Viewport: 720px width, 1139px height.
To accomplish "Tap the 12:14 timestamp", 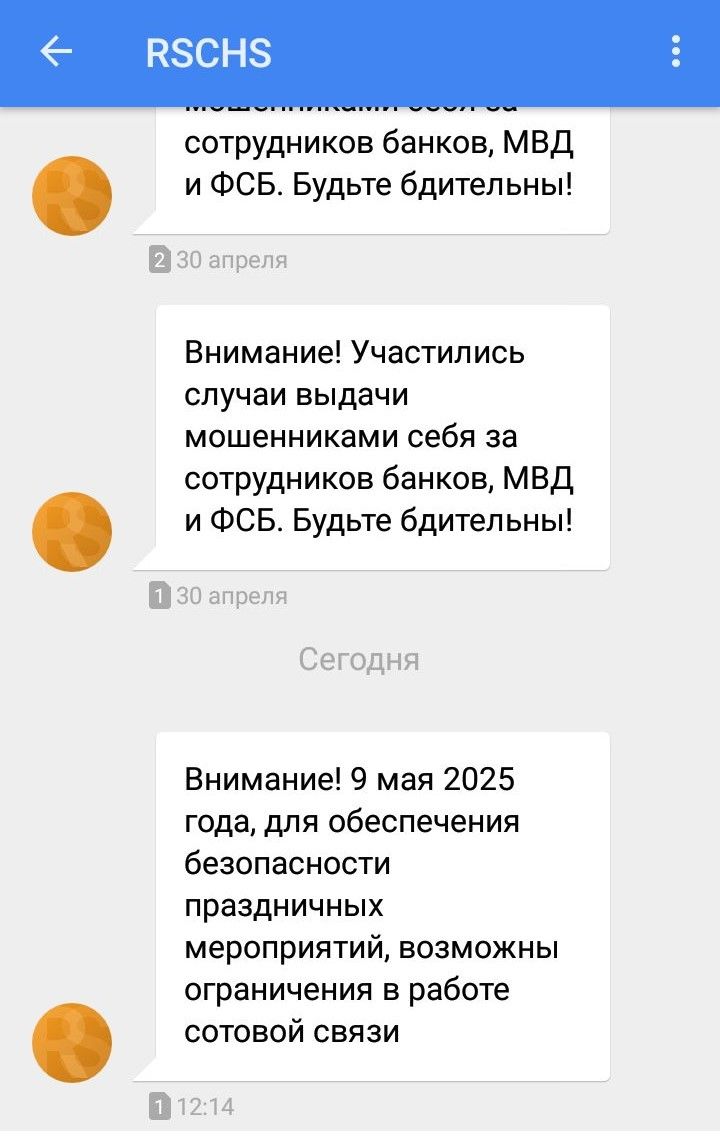I will click(206, 1107).
